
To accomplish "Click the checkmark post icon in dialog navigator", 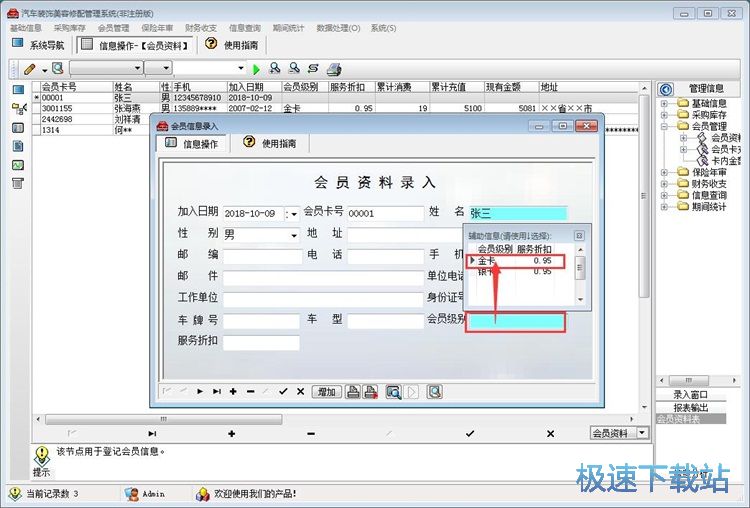I will 283,392.
